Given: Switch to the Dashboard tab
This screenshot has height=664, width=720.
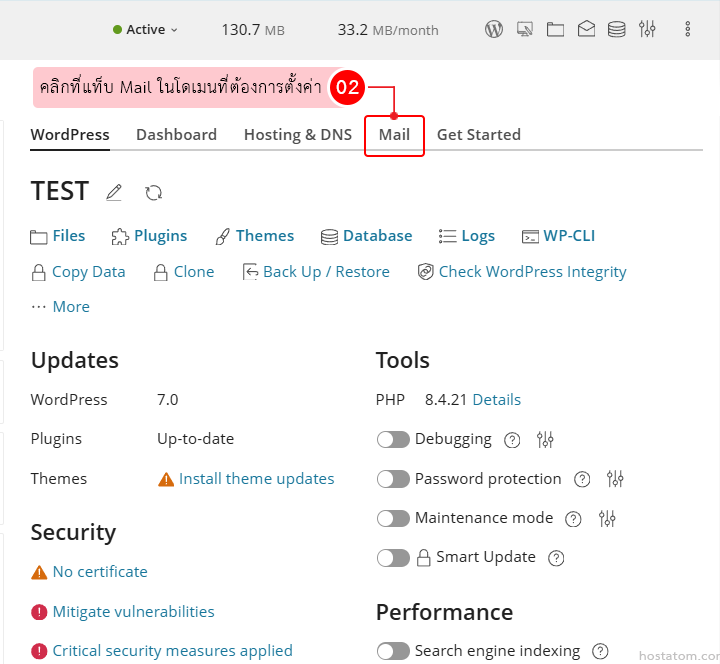Looking at the screenshot, I should [176, 135].
